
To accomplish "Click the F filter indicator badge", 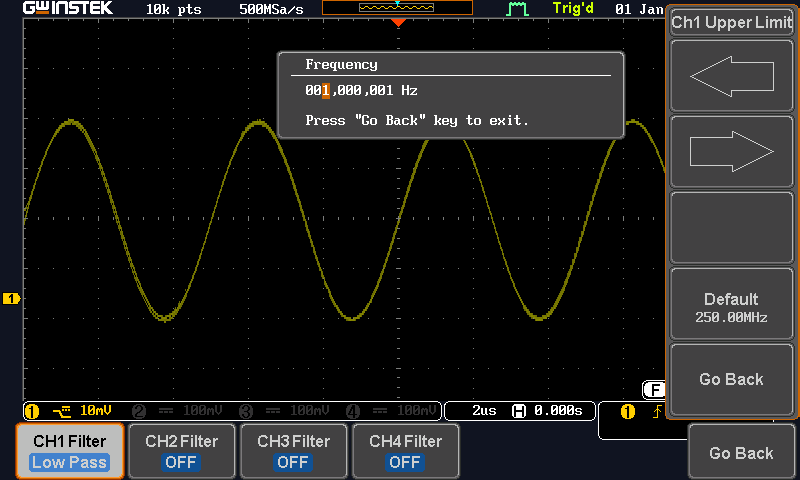I will tap(654, 390).
